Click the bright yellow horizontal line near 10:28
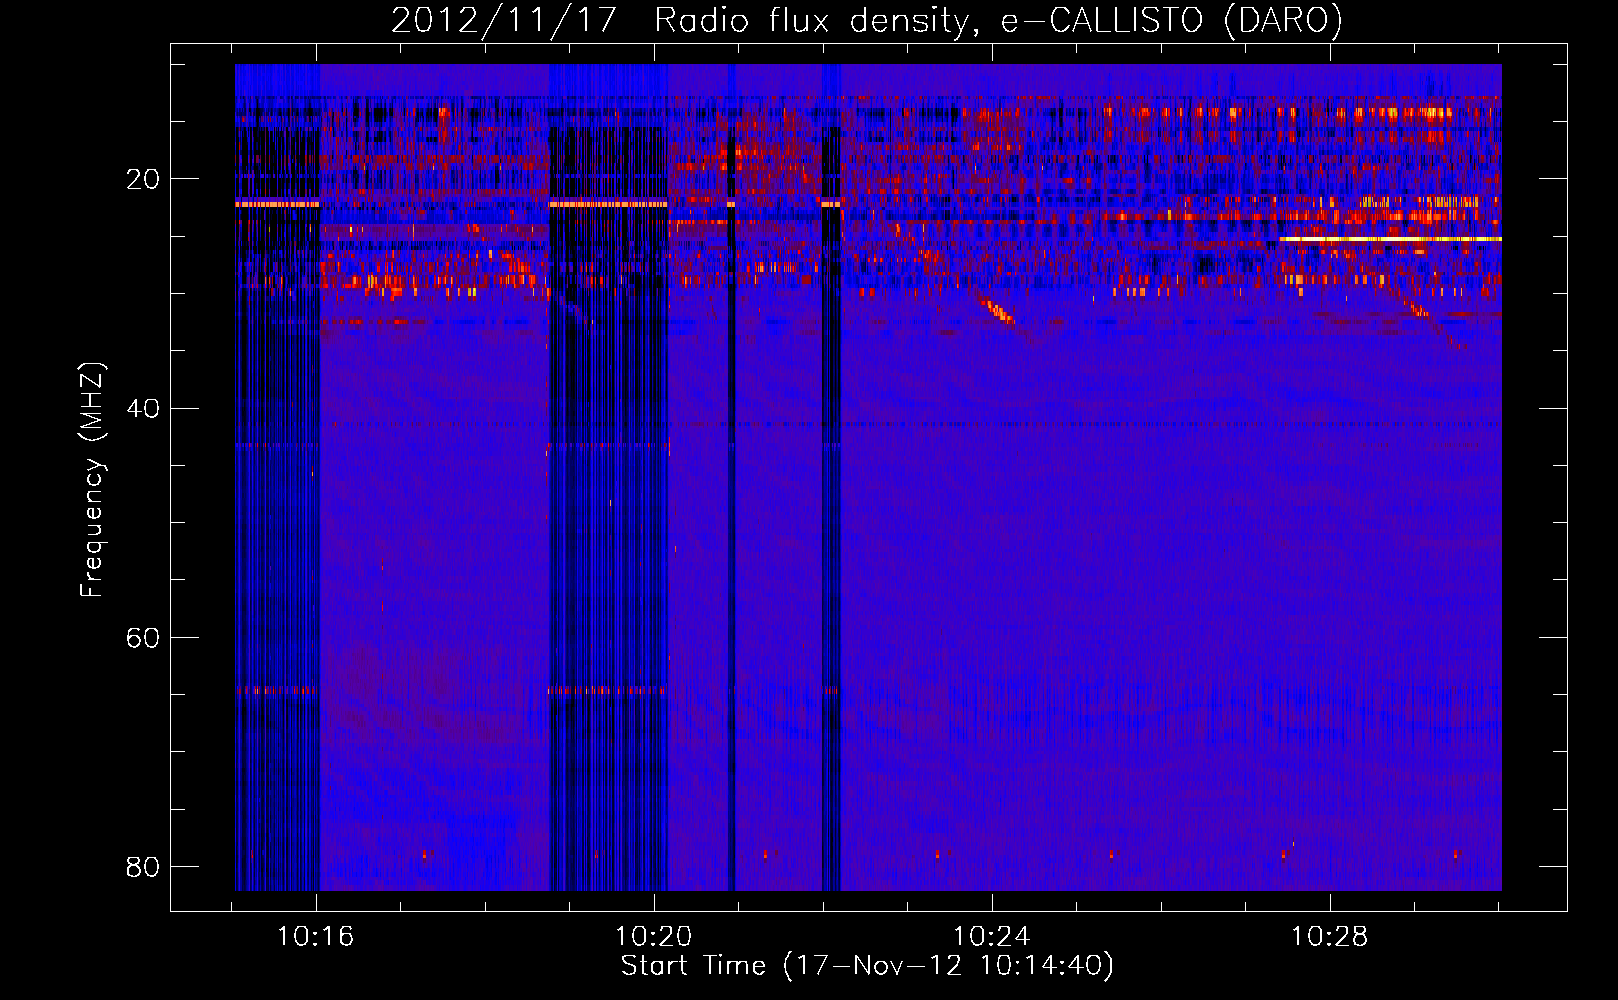Image resolution: width=1618 pixels, height=1000 pixels. point(1390,239)
